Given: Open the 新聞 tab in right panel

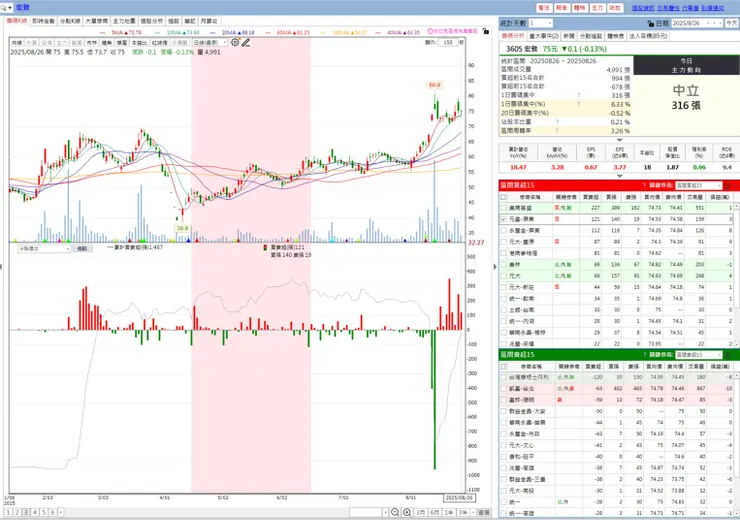Looking at the screenshot, I should [x=569, y=36].
